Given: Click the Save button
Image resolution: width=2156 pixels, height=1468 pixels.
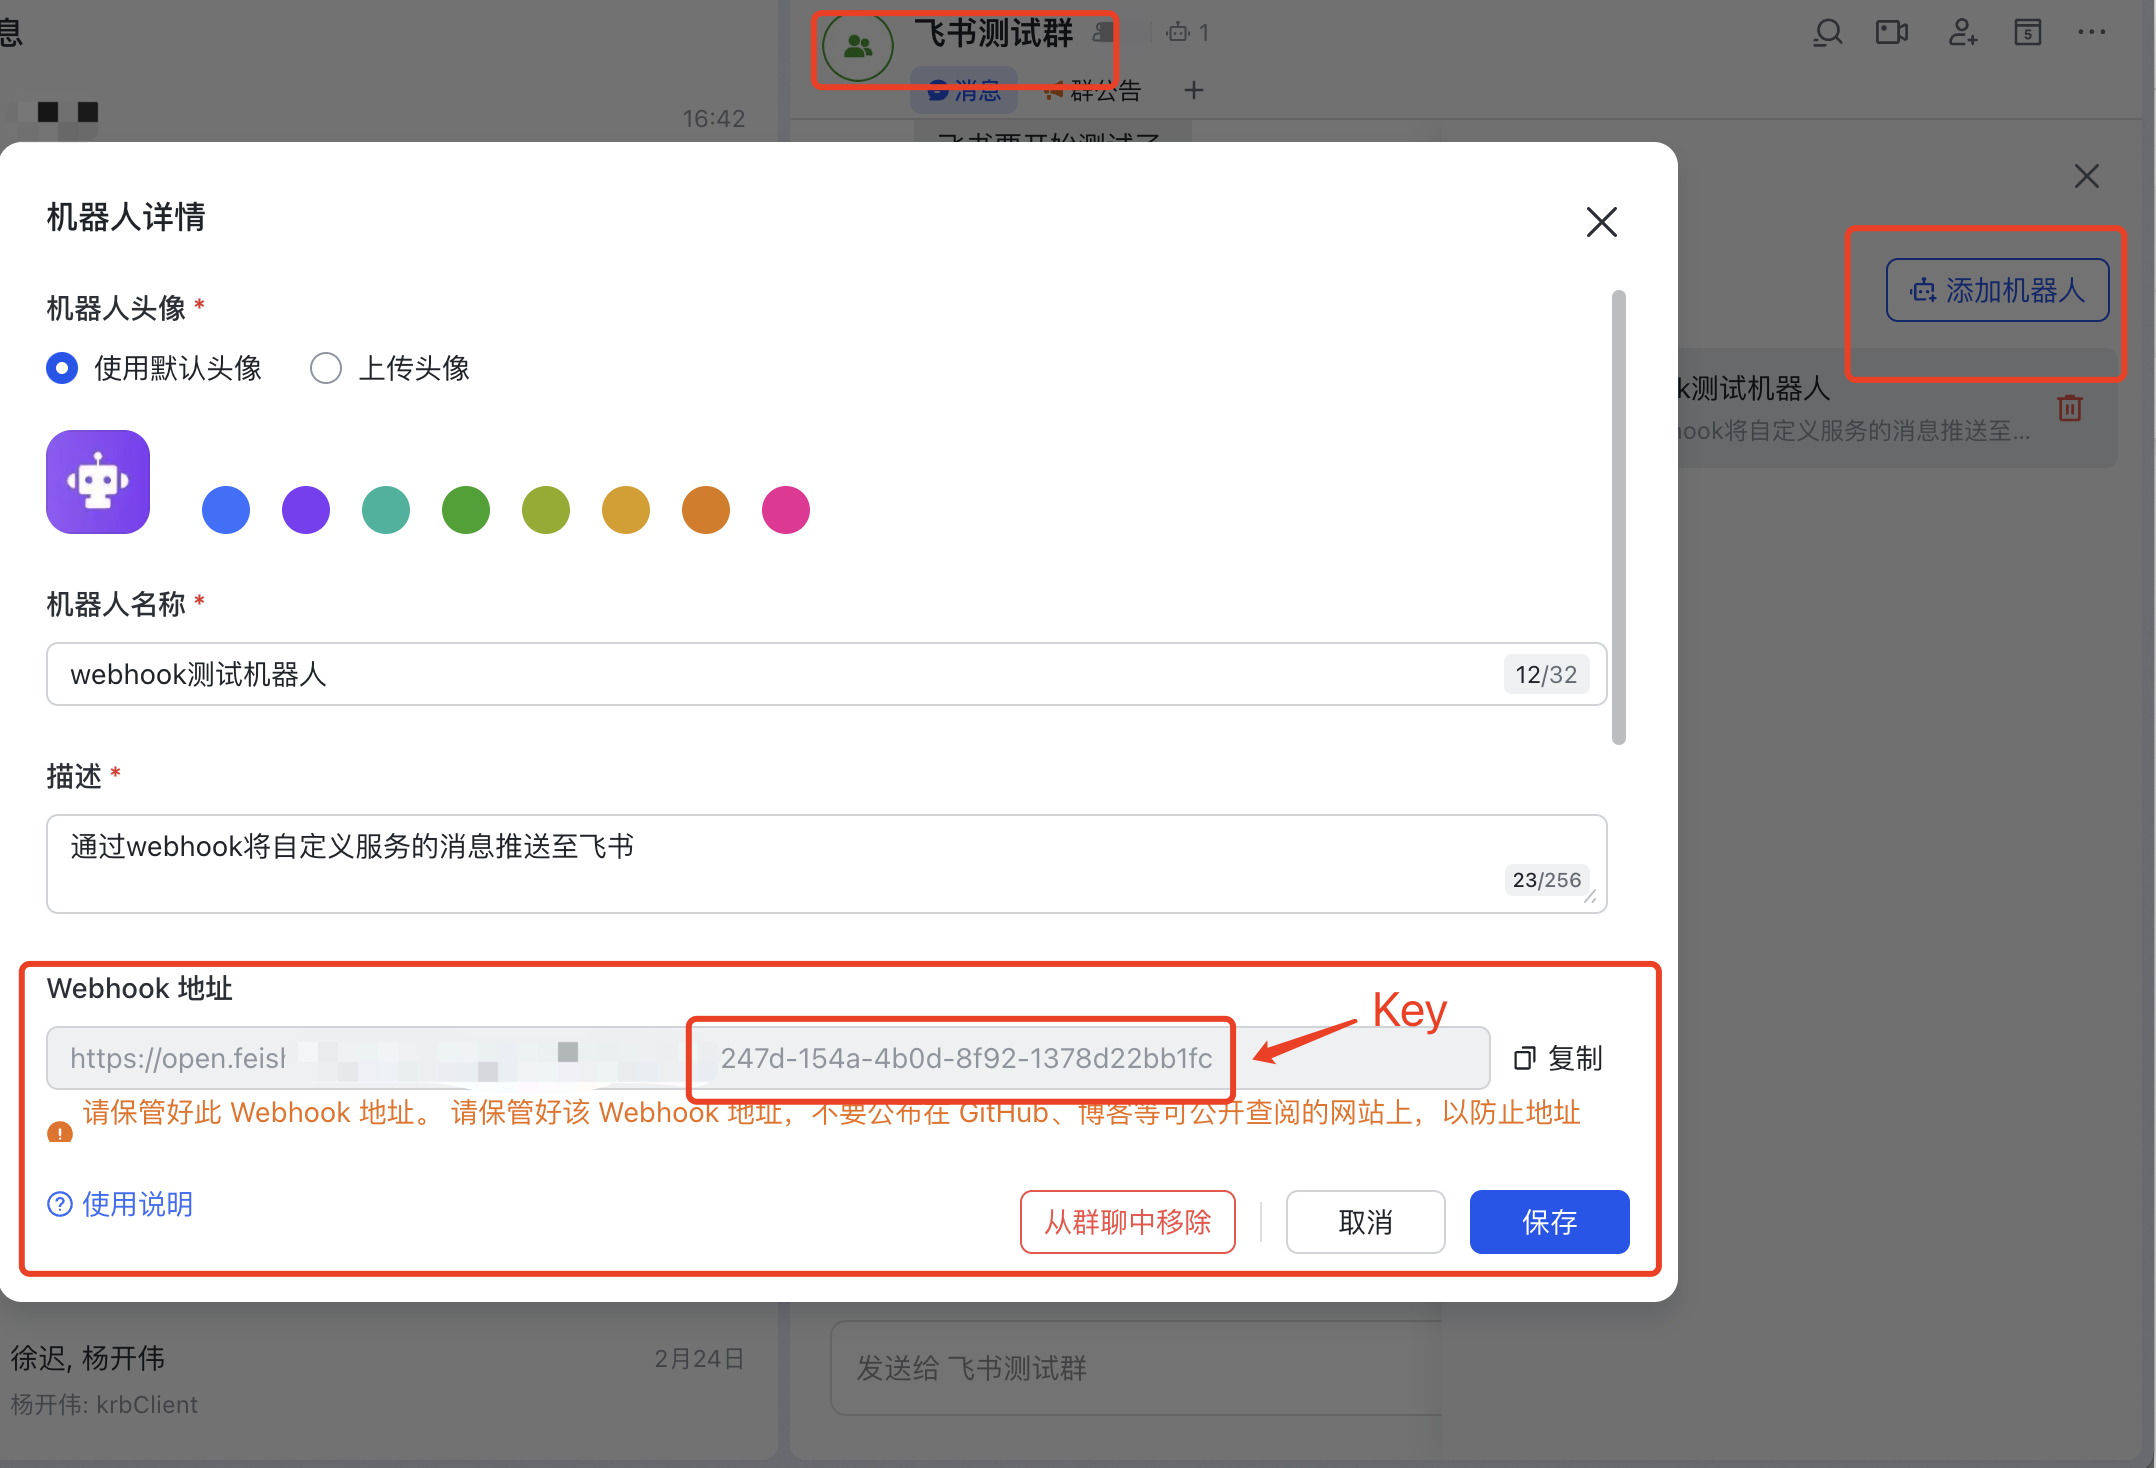Looking at the screenshot, I should coord(1548,1221).
